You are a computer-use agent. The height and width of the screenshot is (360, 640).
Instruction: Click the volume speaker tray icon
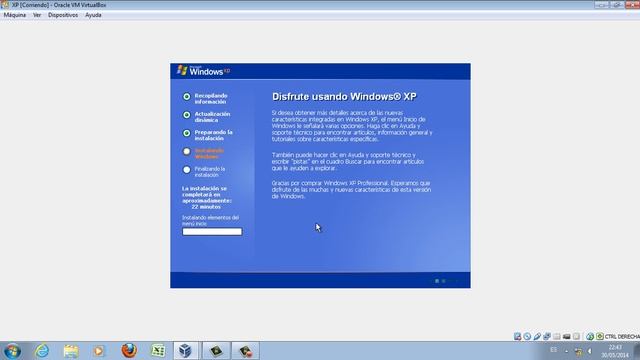tap(590, 351)
